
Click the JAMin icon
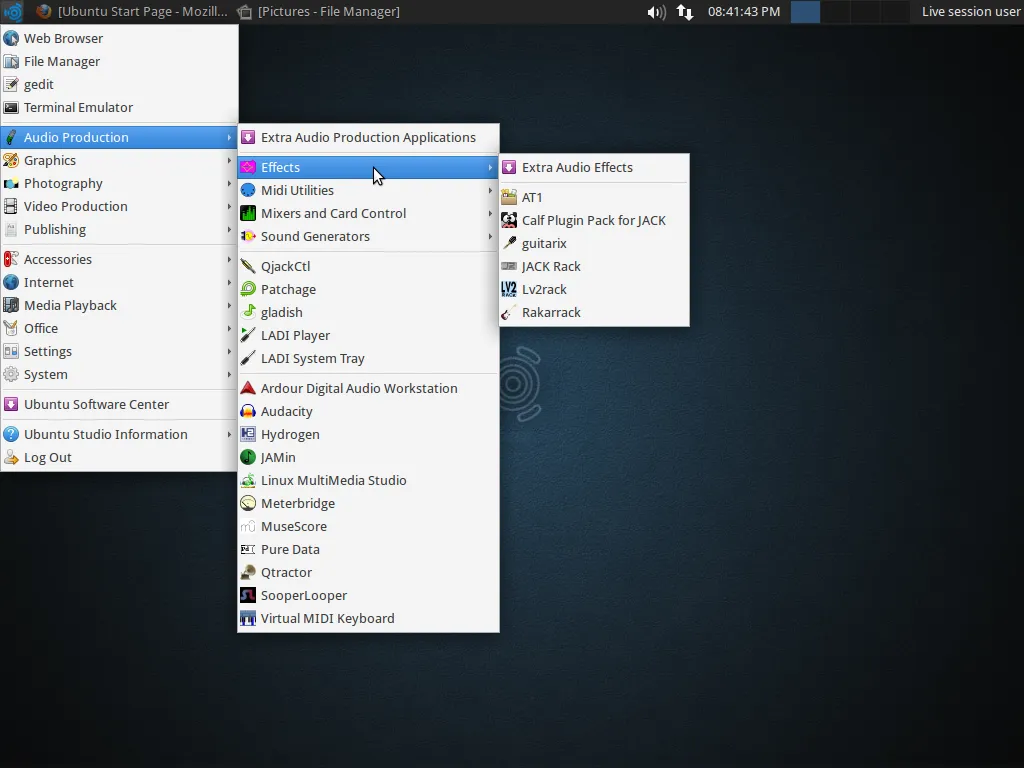coord(248,457)
